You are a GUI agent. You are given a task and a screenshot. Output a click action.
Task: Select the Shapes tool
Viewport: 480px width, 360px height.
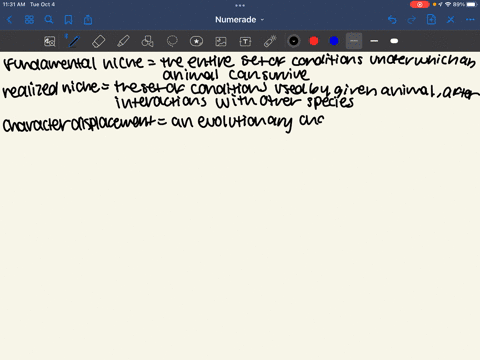pyautogui.click(x=147, y=41)
